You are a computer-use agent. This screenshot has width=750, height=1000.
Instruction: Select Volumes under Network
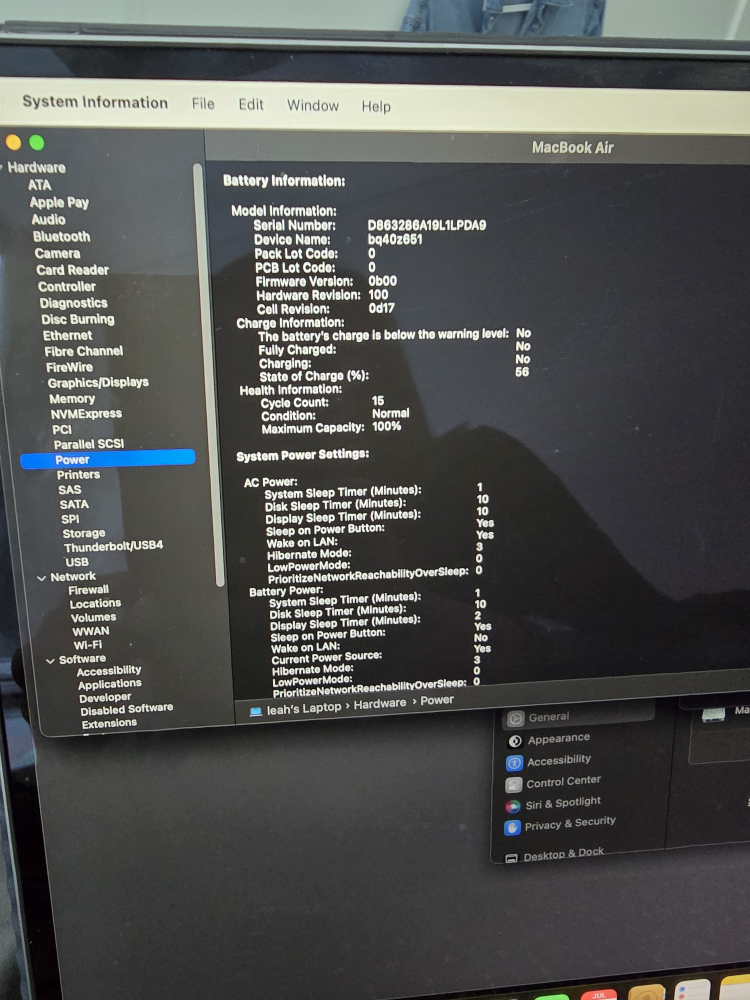coord(93,617)
